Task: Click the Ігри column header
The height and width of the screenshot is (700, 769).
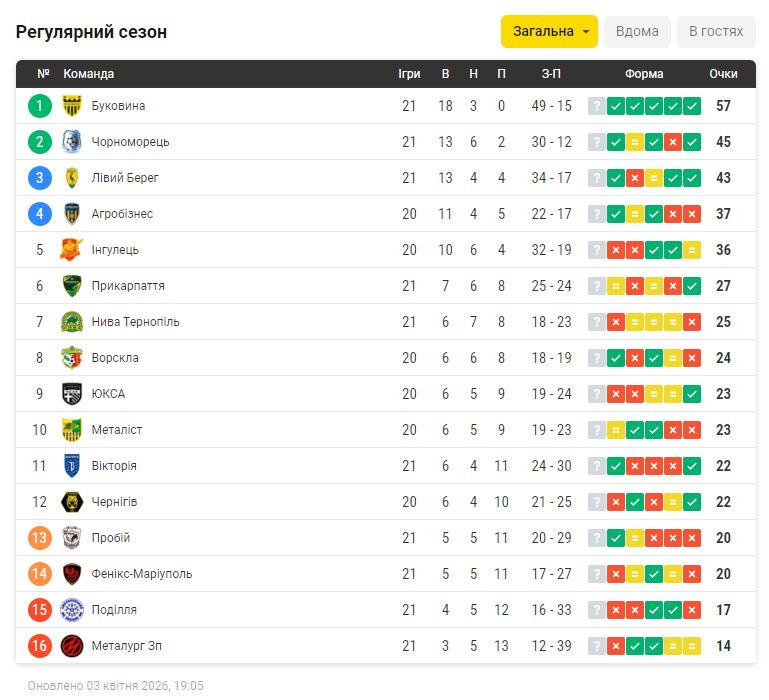Action: tap(409, 74)
